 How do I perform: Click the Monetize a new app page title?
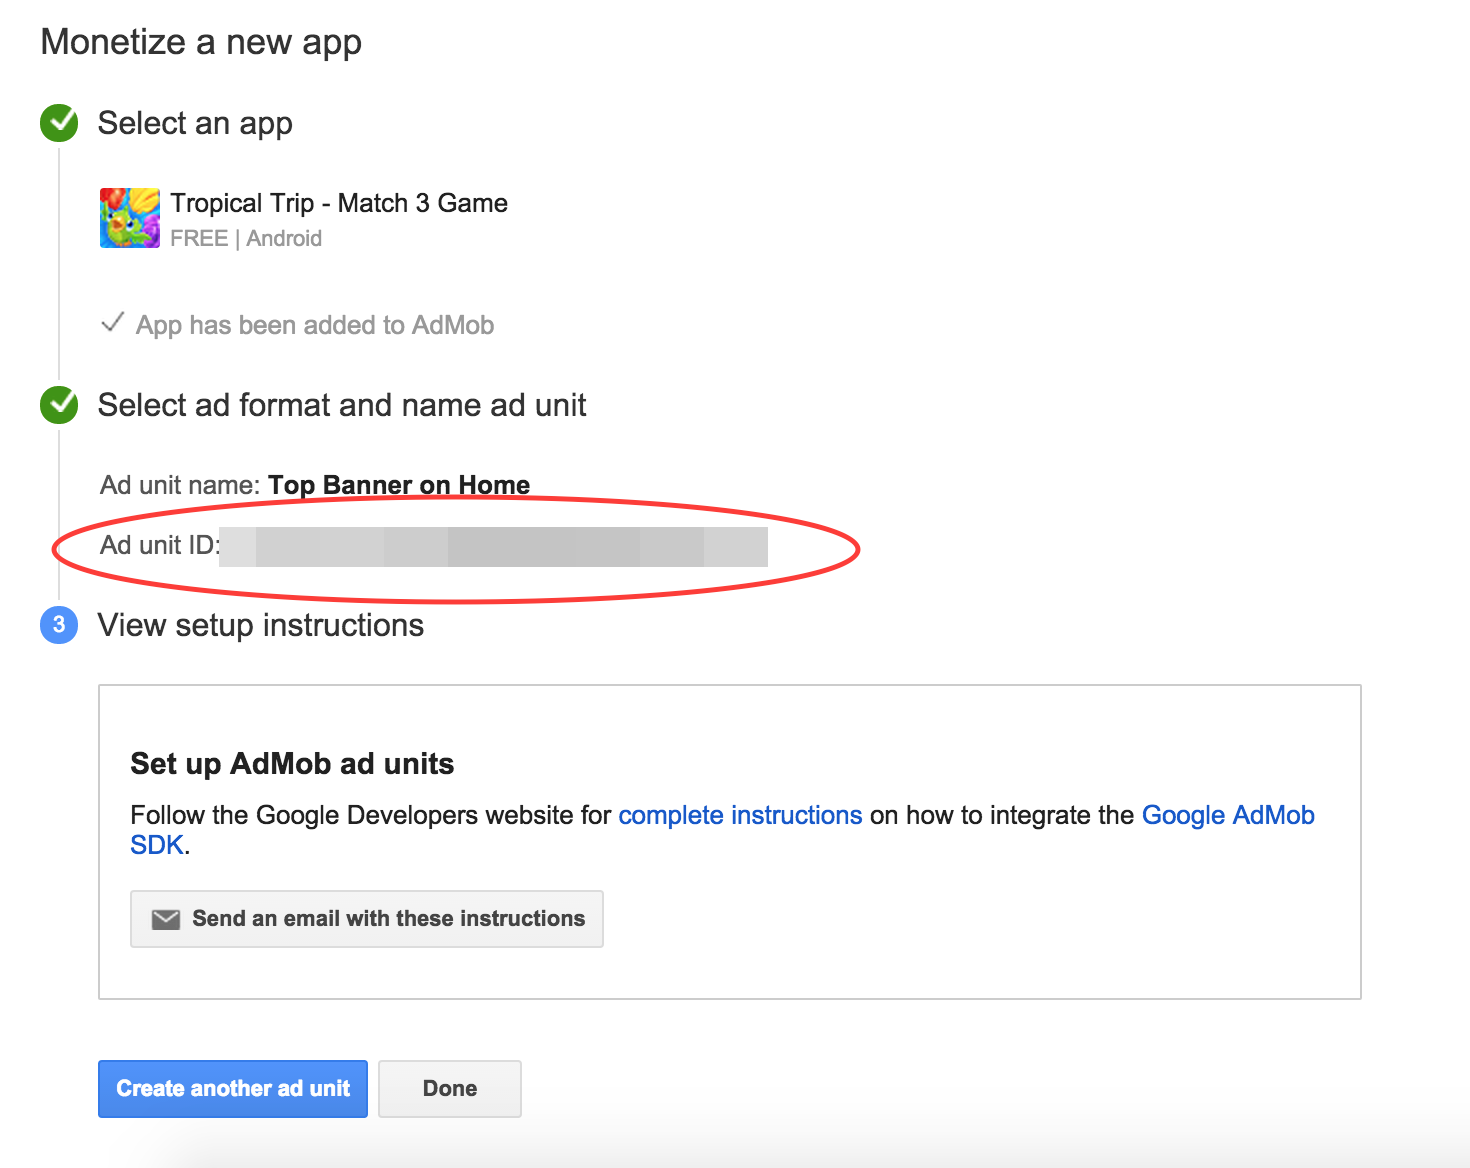[201, 42]
